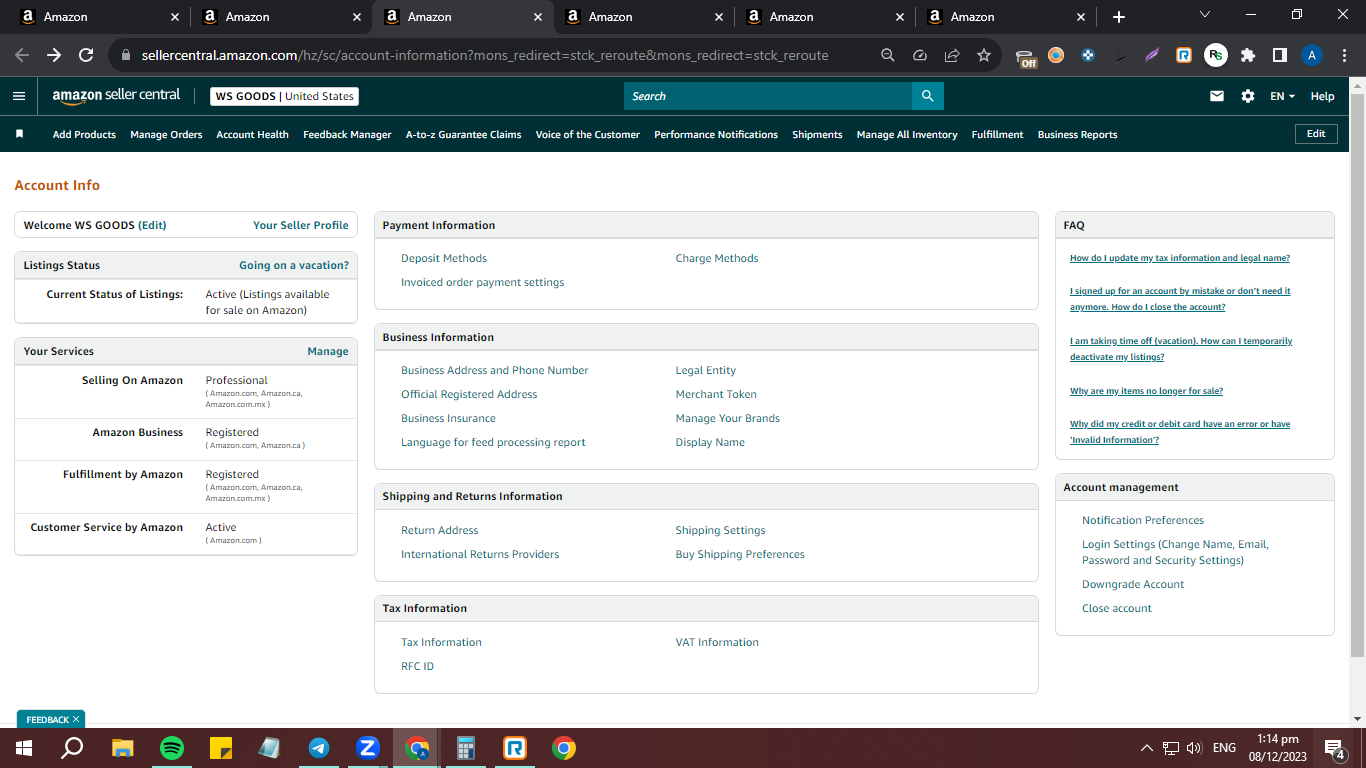The width and height of the screenshot is (1366, 768).
Task: Click the purple feather extension icon
Action: click(x=1152, y=55)
